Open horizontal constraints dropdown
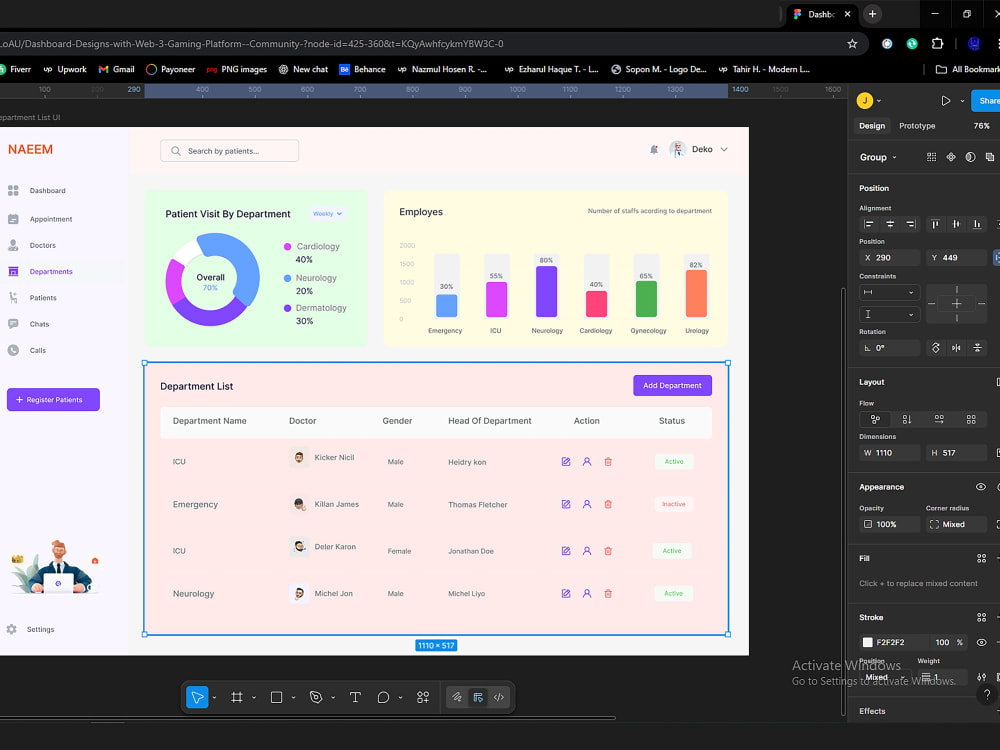 coord(890,292)
